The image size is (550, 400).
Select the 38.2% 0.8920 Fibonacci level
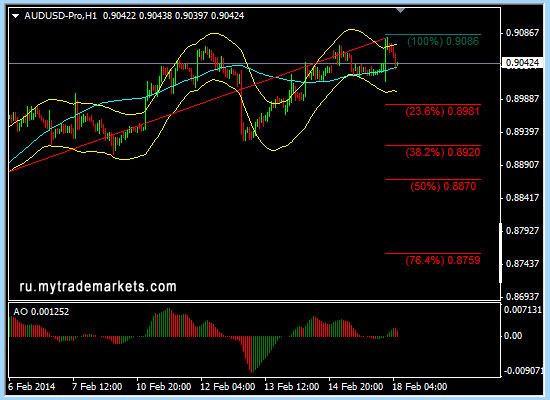point(443,152)
